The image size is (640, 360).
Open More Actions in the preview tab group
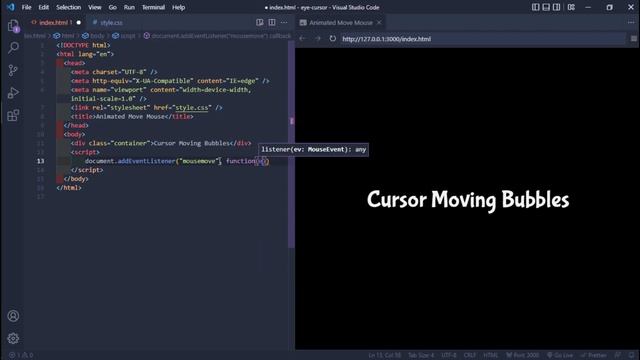click(631, 22)
